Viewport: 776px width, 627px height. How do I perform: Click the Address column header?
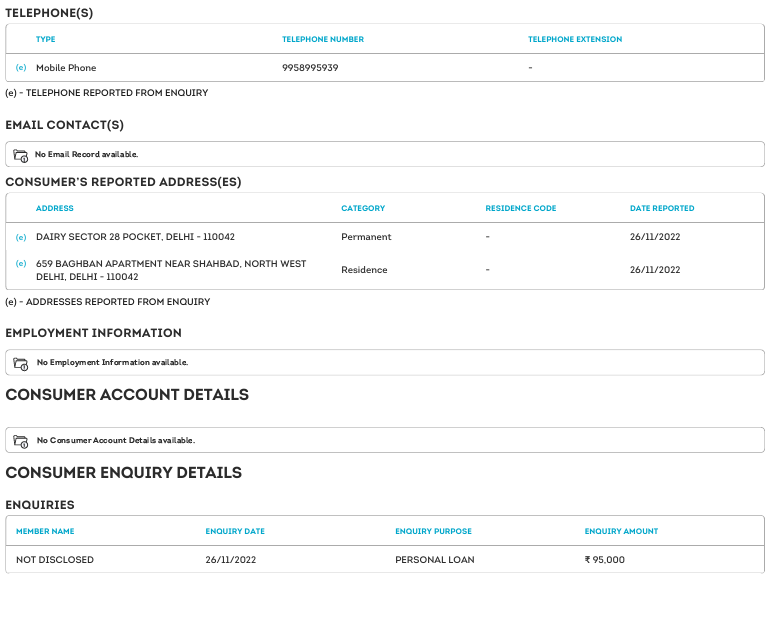coord(55,209)
